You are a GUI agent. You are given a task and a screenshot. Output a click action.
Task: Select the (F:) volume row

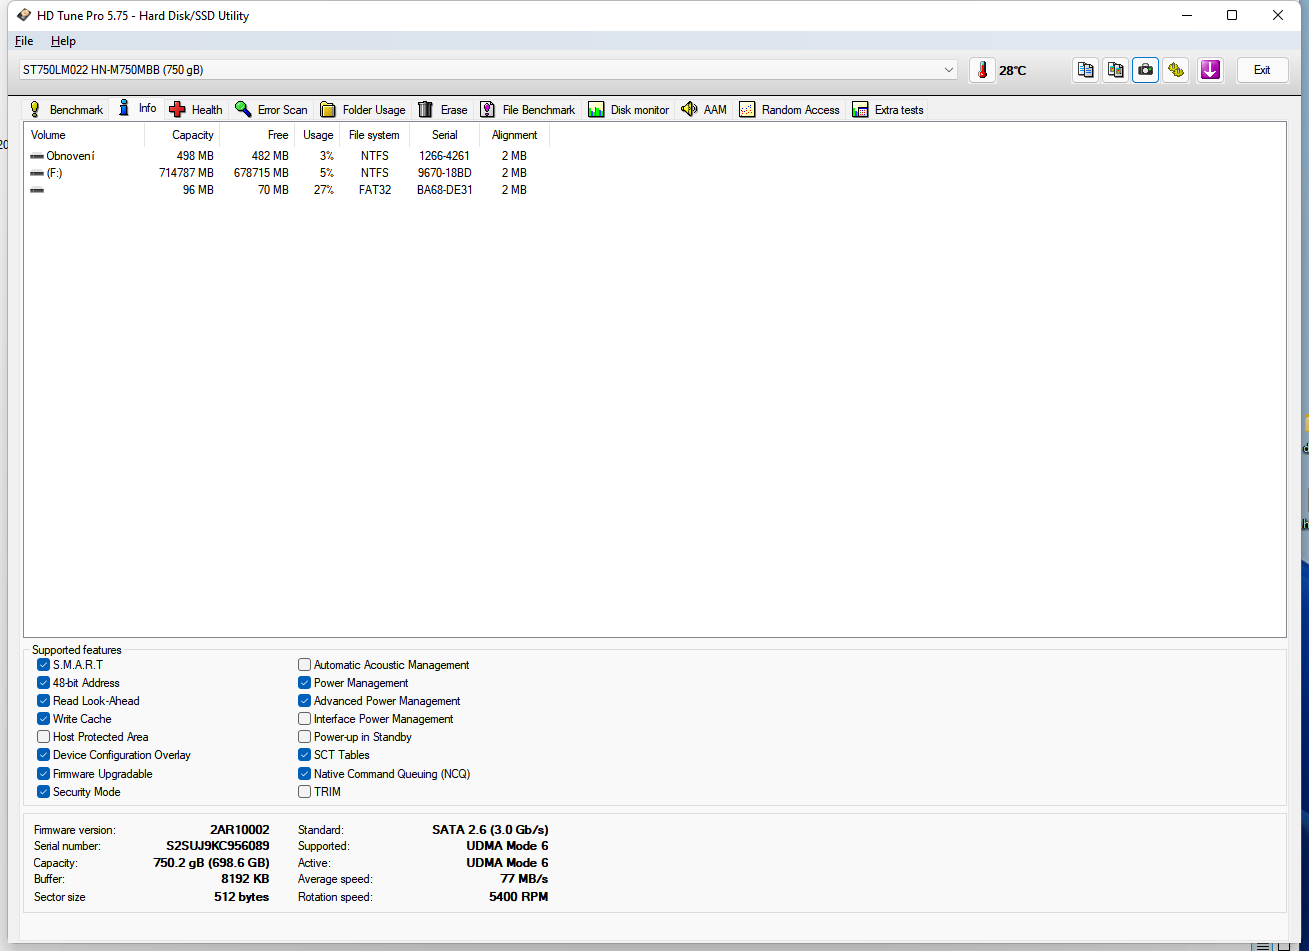(x=55, y=173)
